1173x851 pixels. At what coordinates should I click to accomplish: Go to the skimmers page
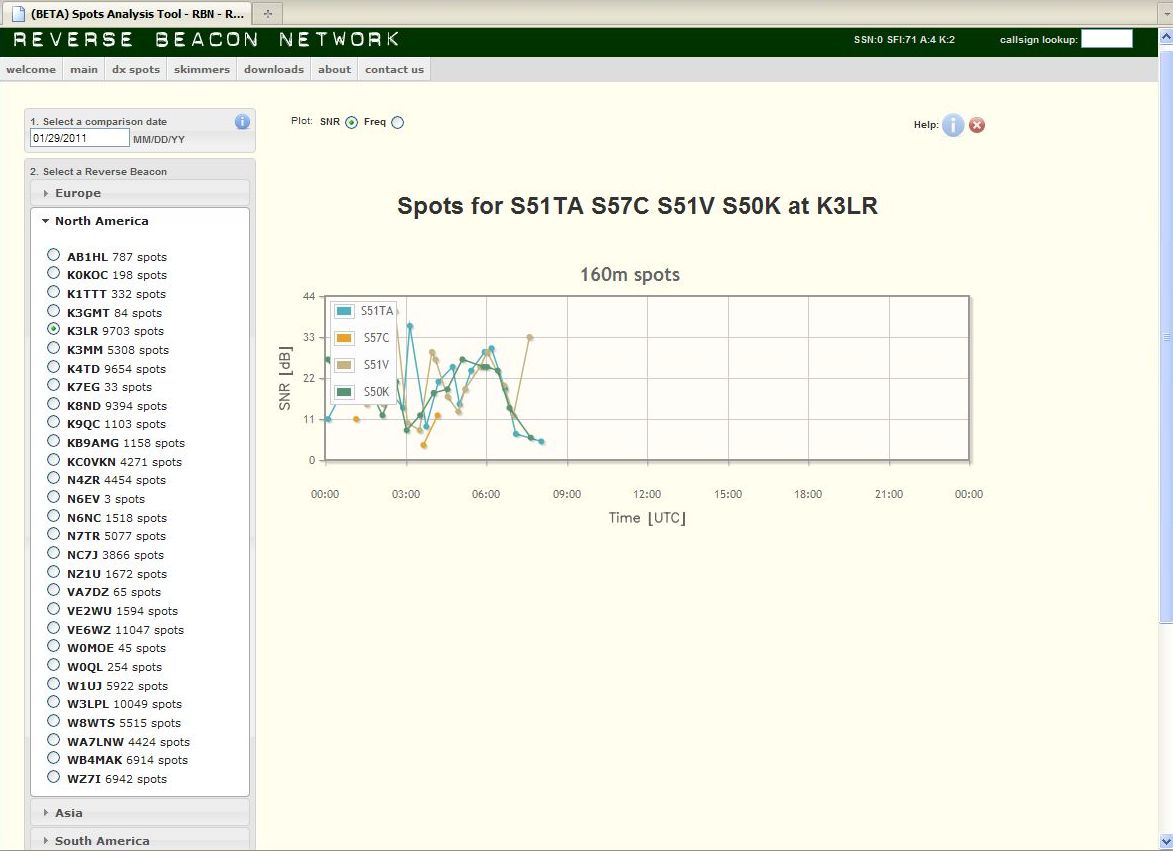[202, 69]
